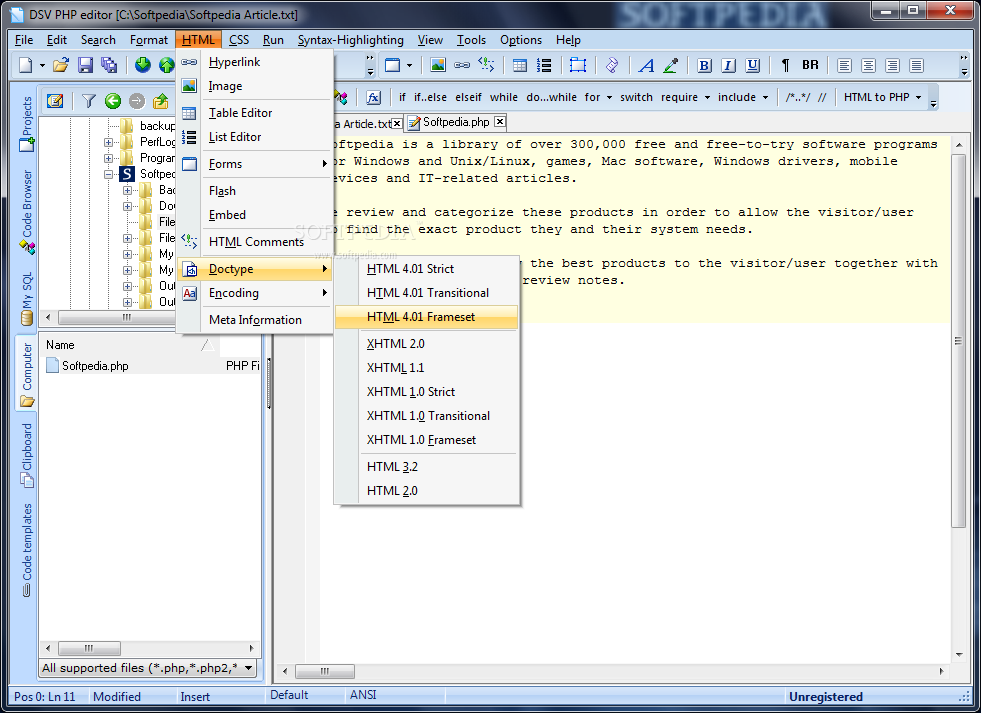Switch to the Softpedia.php tab
The image size is (981, 713).
[x=456, y=122]
